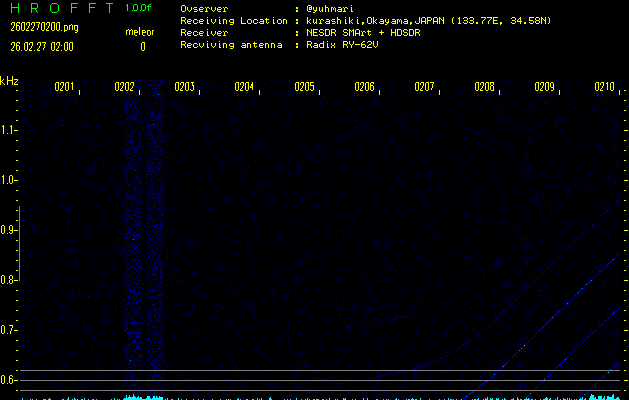
Task: Click the meteor label
Action: [140, 32]
